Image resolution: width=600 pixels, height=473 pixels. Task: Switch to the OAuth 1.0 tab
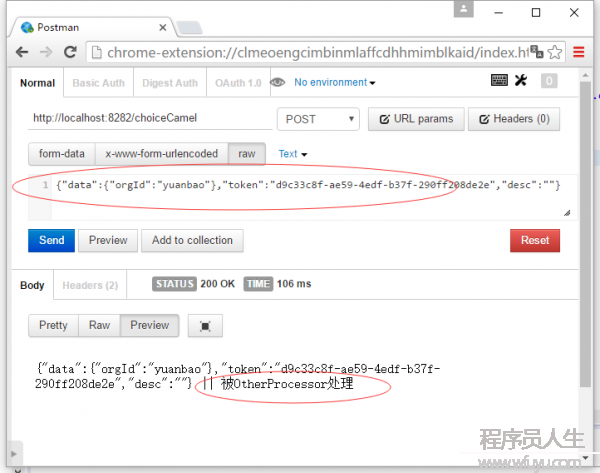pos(238,83)
